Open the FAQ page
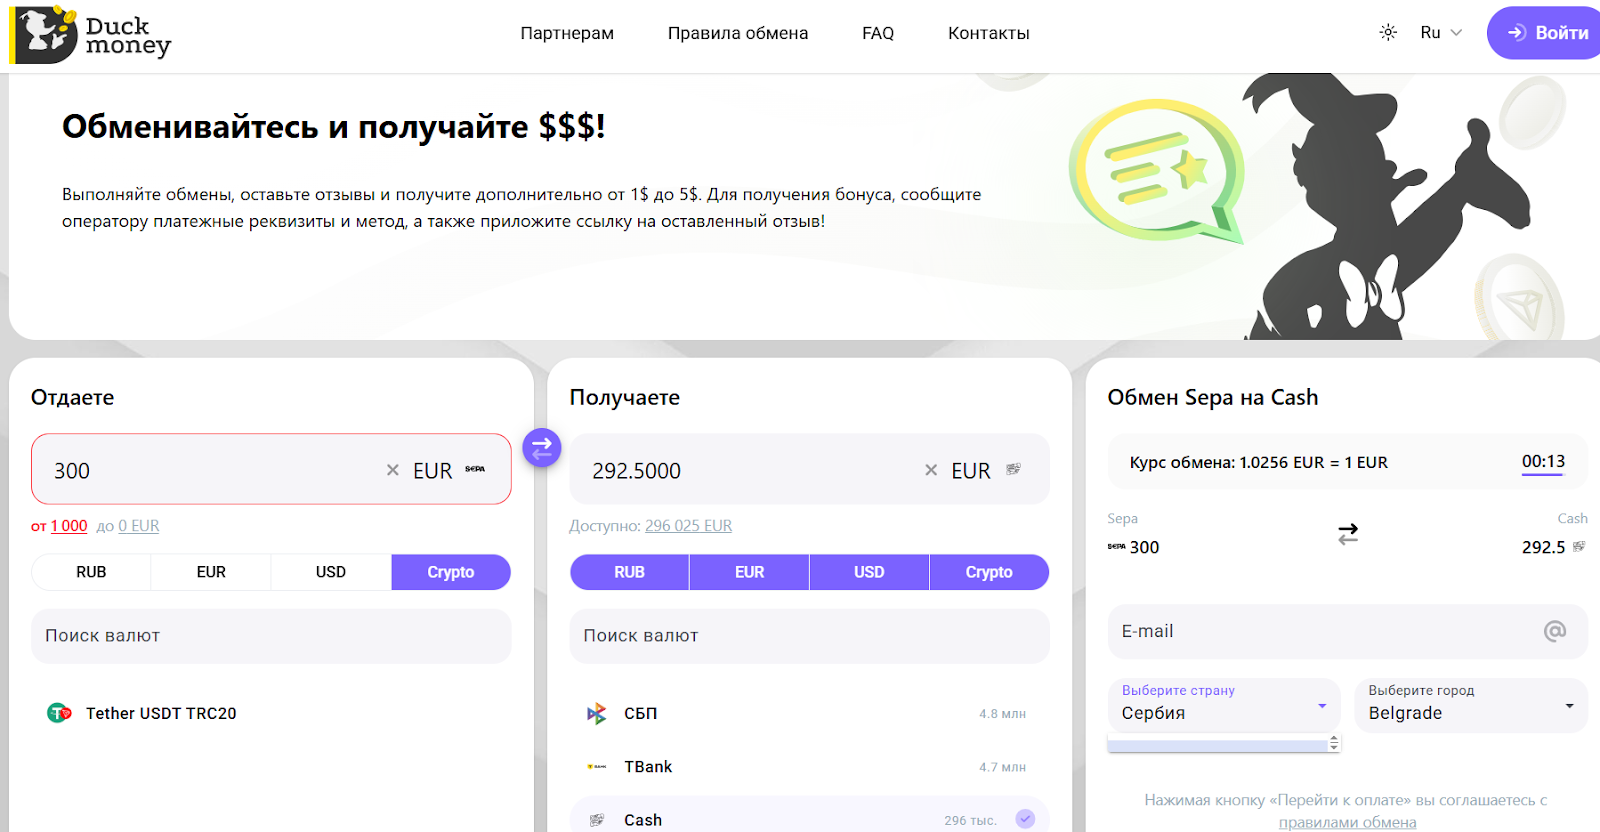Viewport: 1600px width, 832px height. point(878,33)
